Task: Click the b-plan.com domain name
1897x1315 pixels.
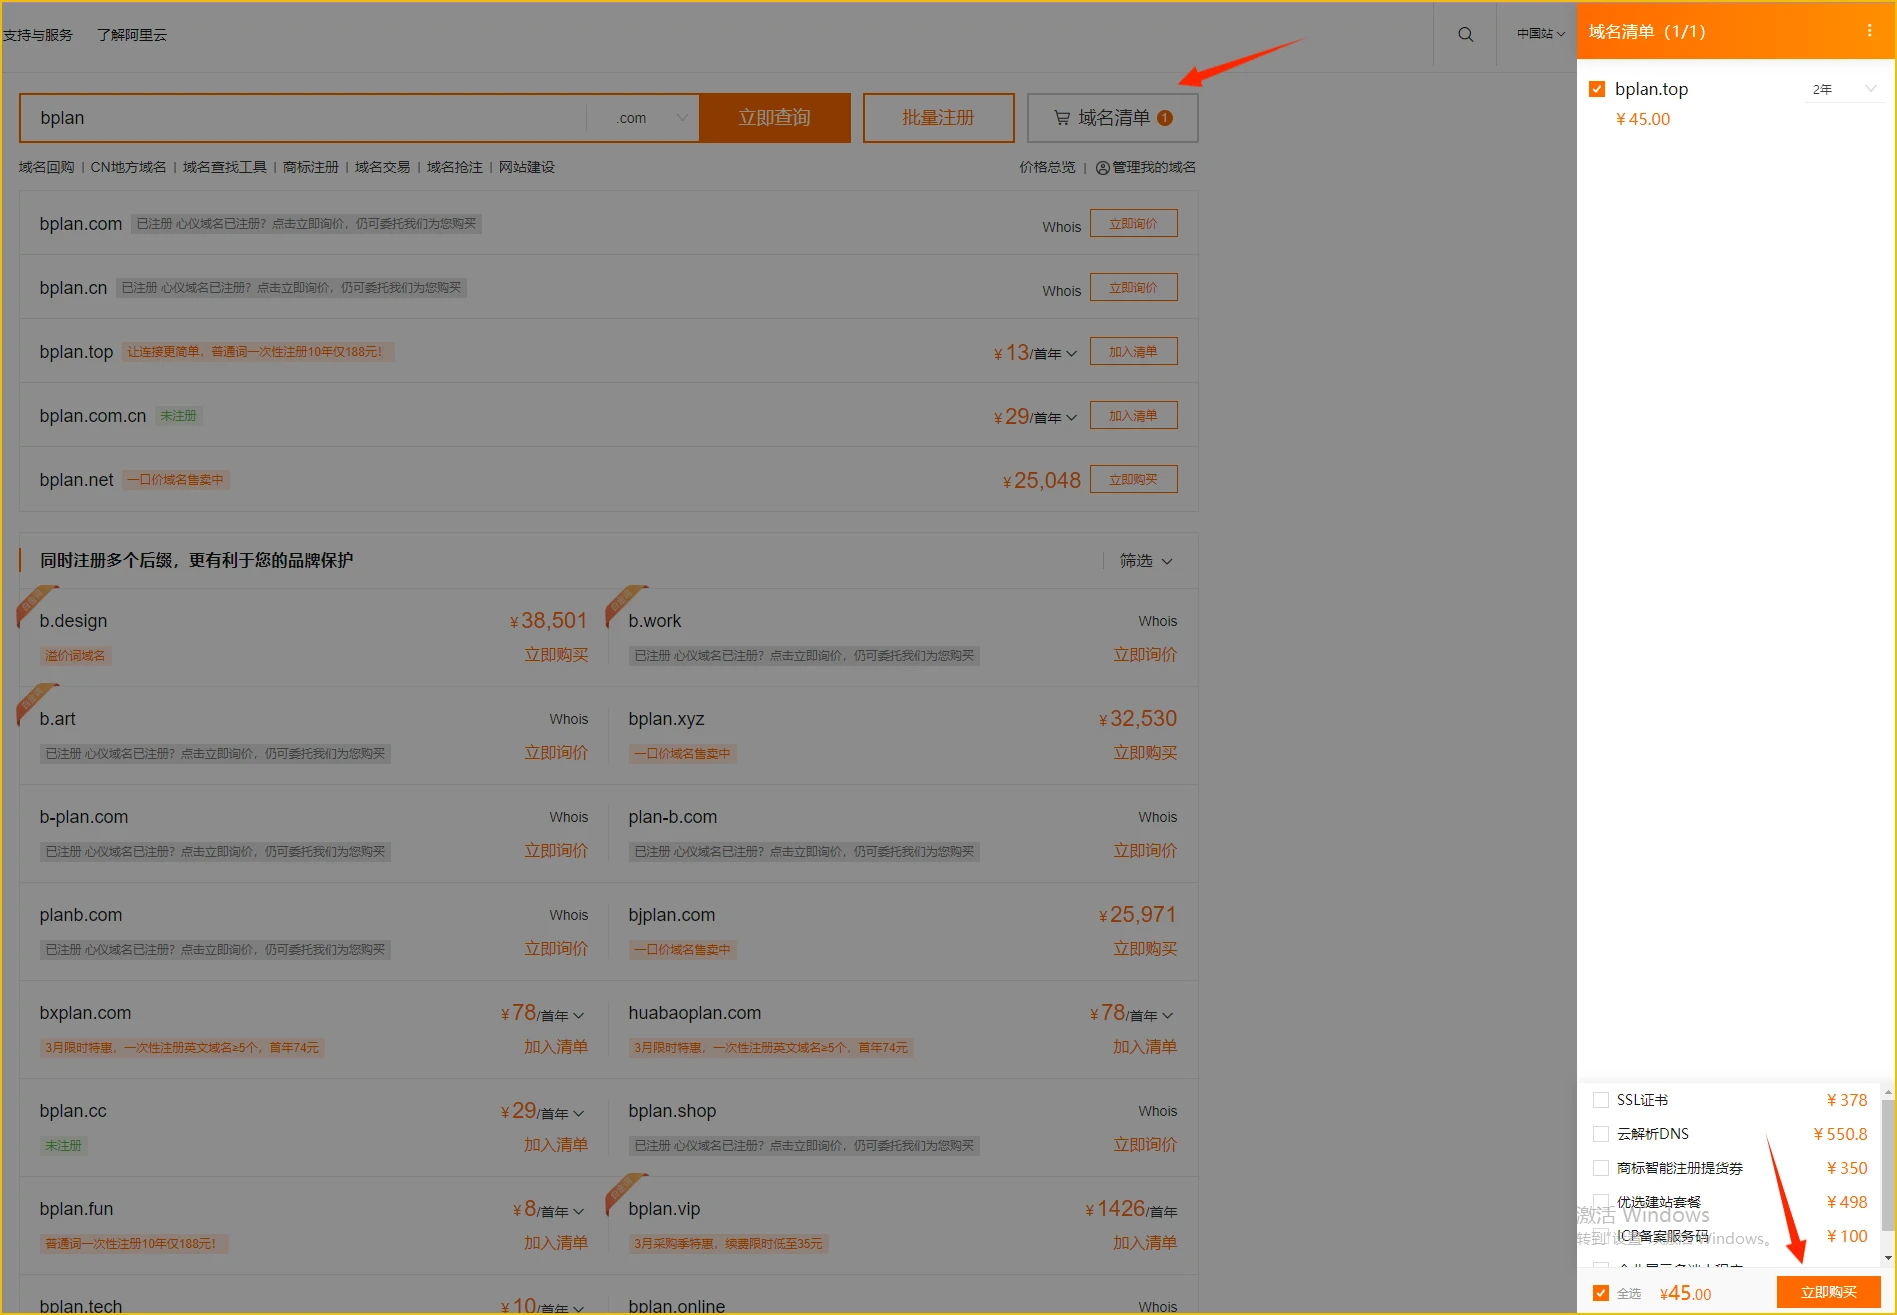Action: [x=84, y=817]
